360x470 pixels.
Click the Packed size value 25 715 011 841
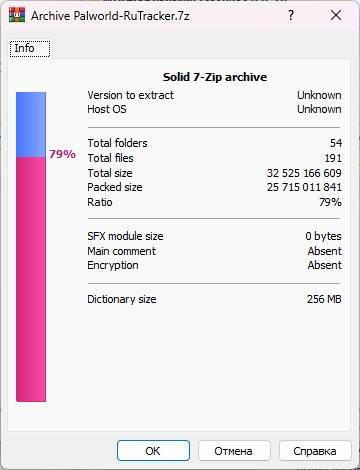[x=304, y=187]
